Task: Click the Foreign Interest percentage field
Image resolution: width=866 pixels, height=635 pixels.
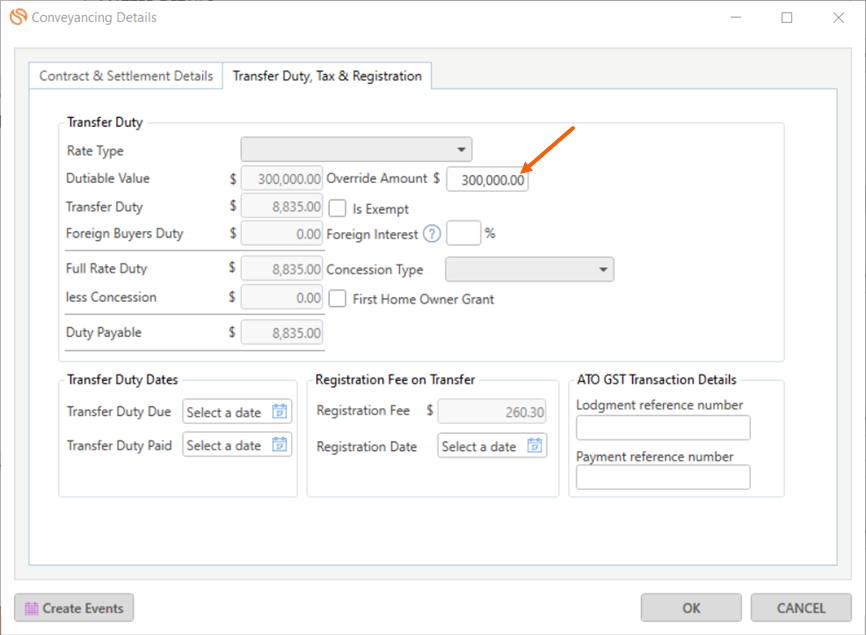Action: point(463,233)
